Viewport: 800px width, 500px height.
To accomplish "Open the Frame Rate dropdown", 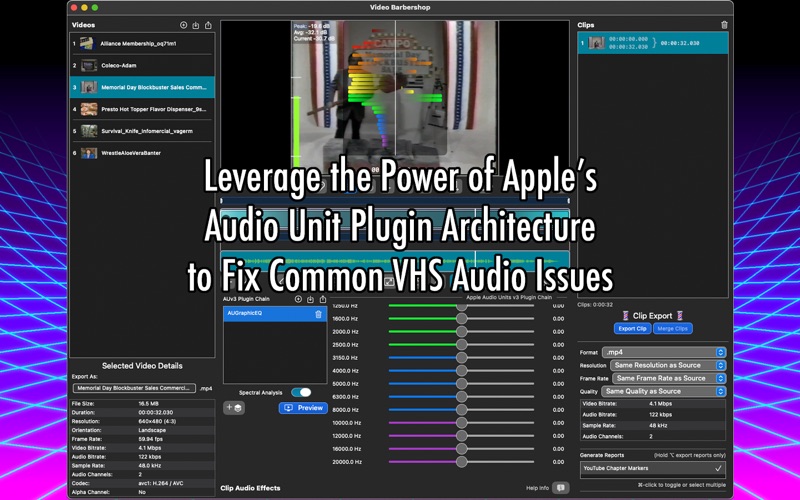I will tap(669, 379).
